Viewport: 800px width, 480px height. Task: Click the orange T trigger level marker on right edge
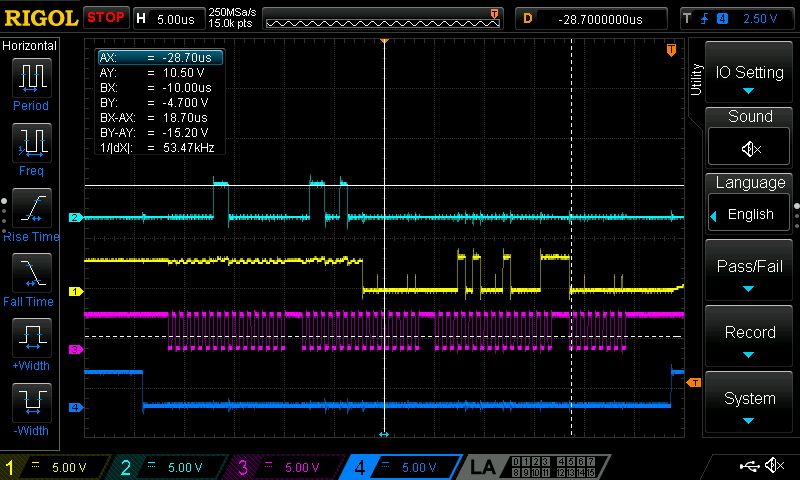click(694, 382)
